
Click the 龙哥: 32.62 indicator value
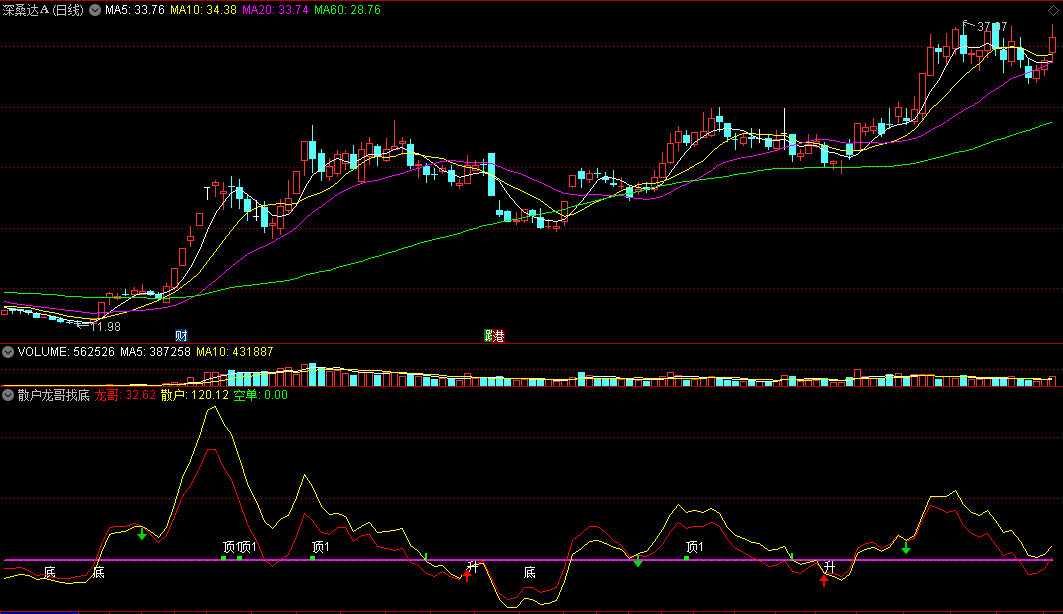point(125,395)
